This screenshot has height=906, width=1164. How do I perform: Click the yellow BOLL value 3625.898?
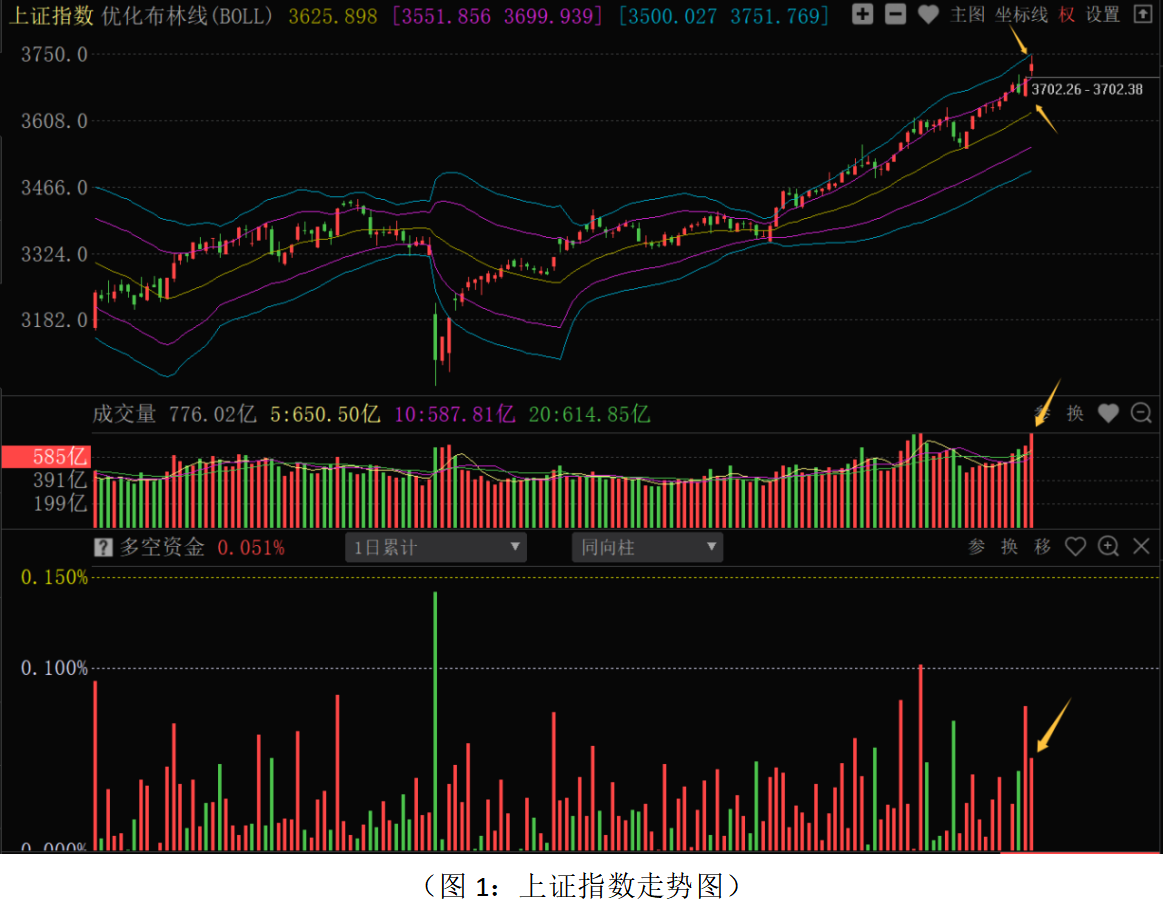pos(333,16)
